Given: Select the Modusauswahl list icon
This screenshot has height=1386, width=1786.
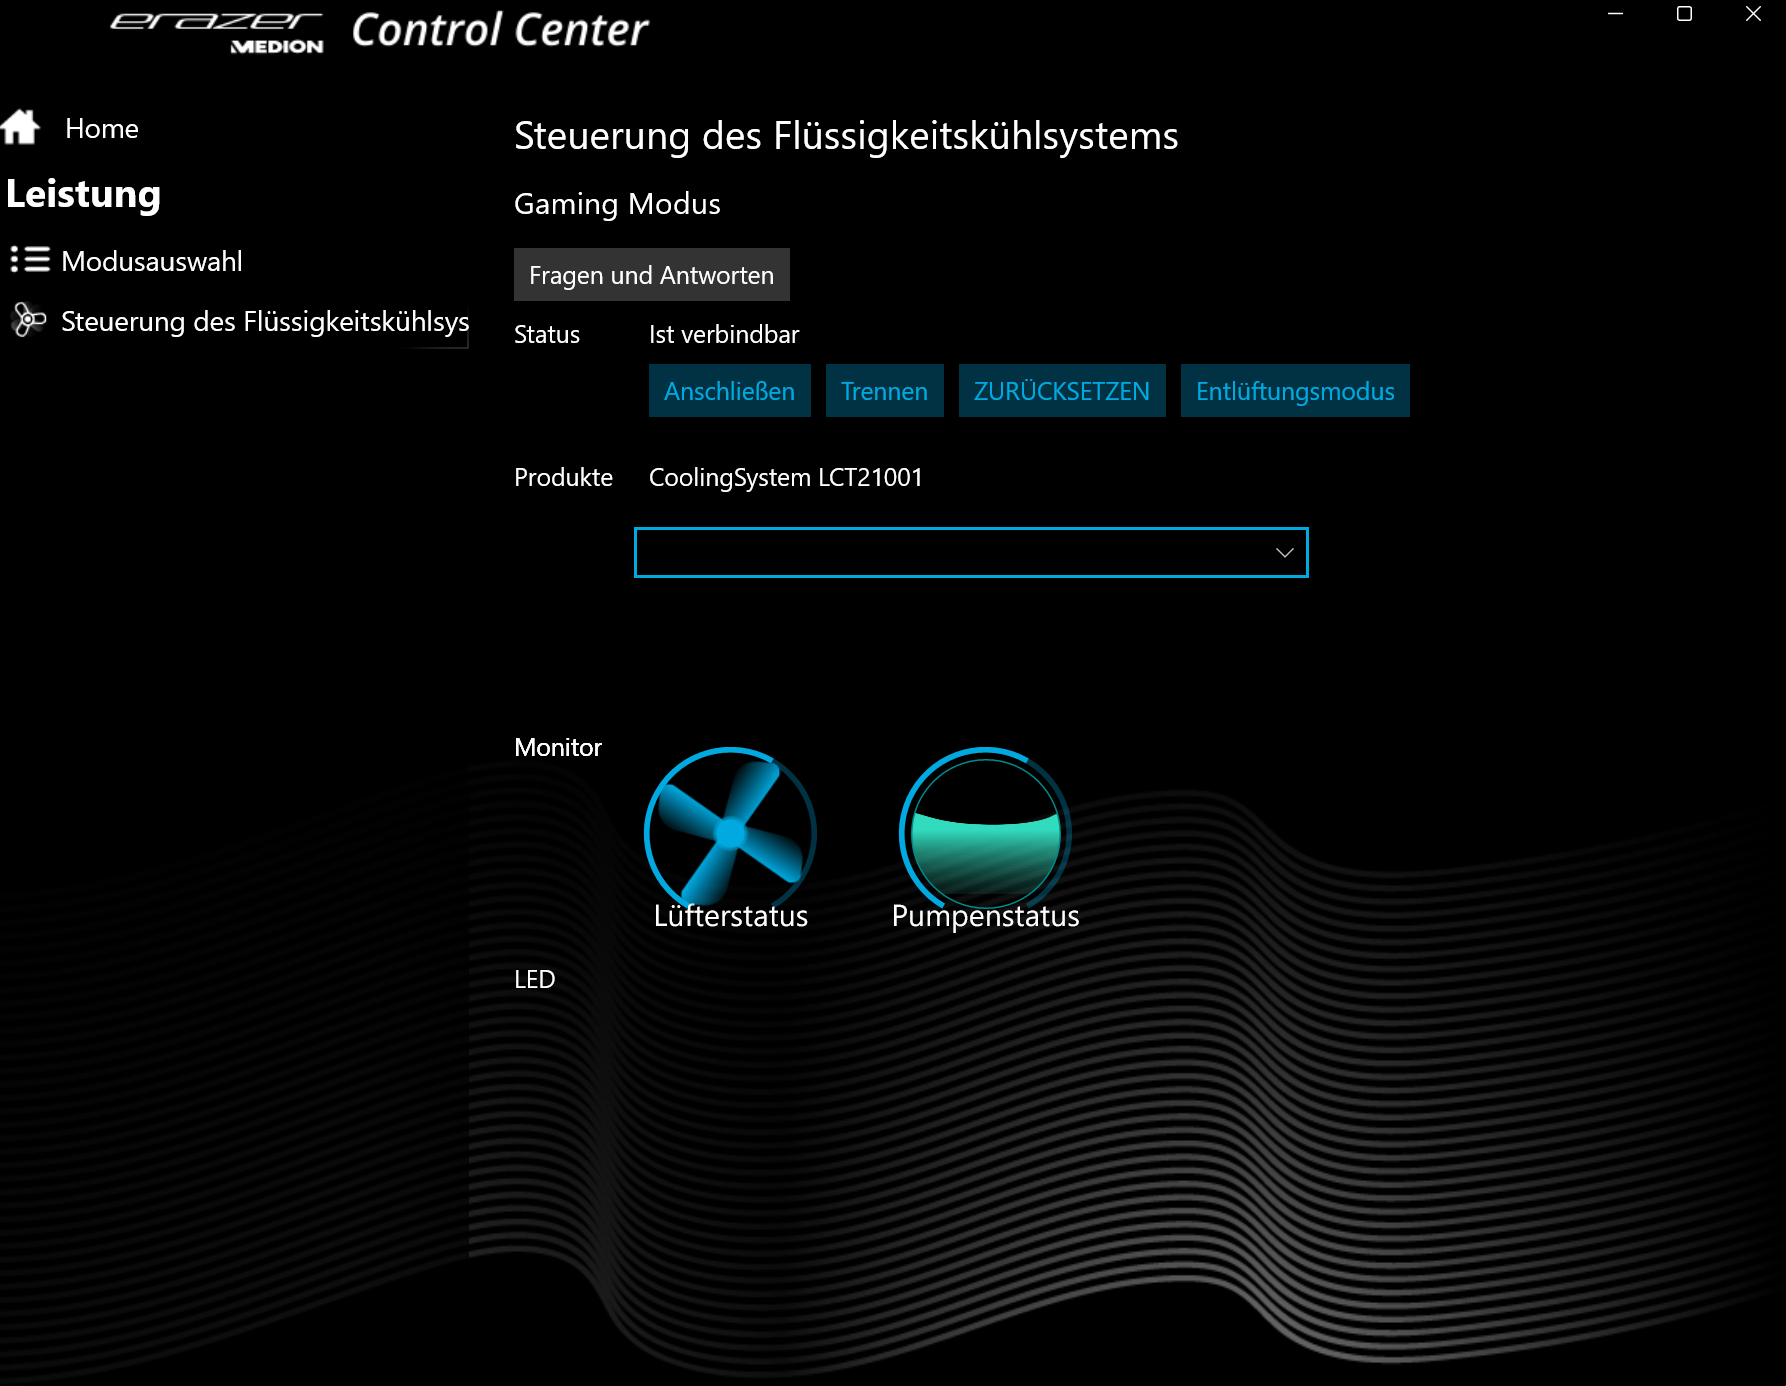Looking at the screenshot, I should point(27,260).
